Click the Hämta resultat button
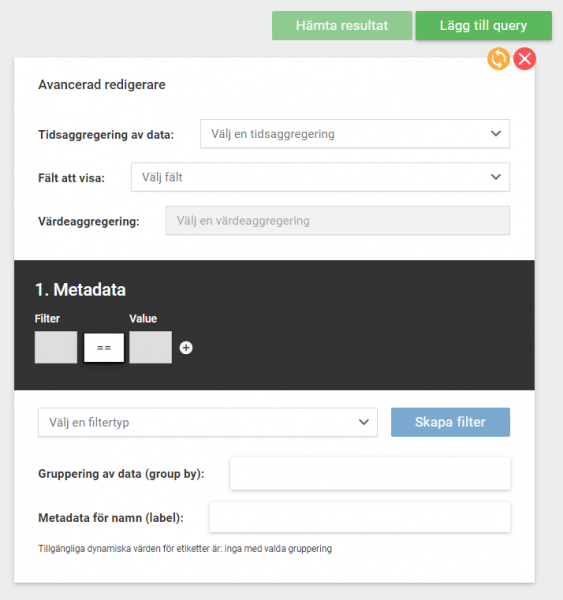The width and height of the screenshot is (563, 600). 342,26
